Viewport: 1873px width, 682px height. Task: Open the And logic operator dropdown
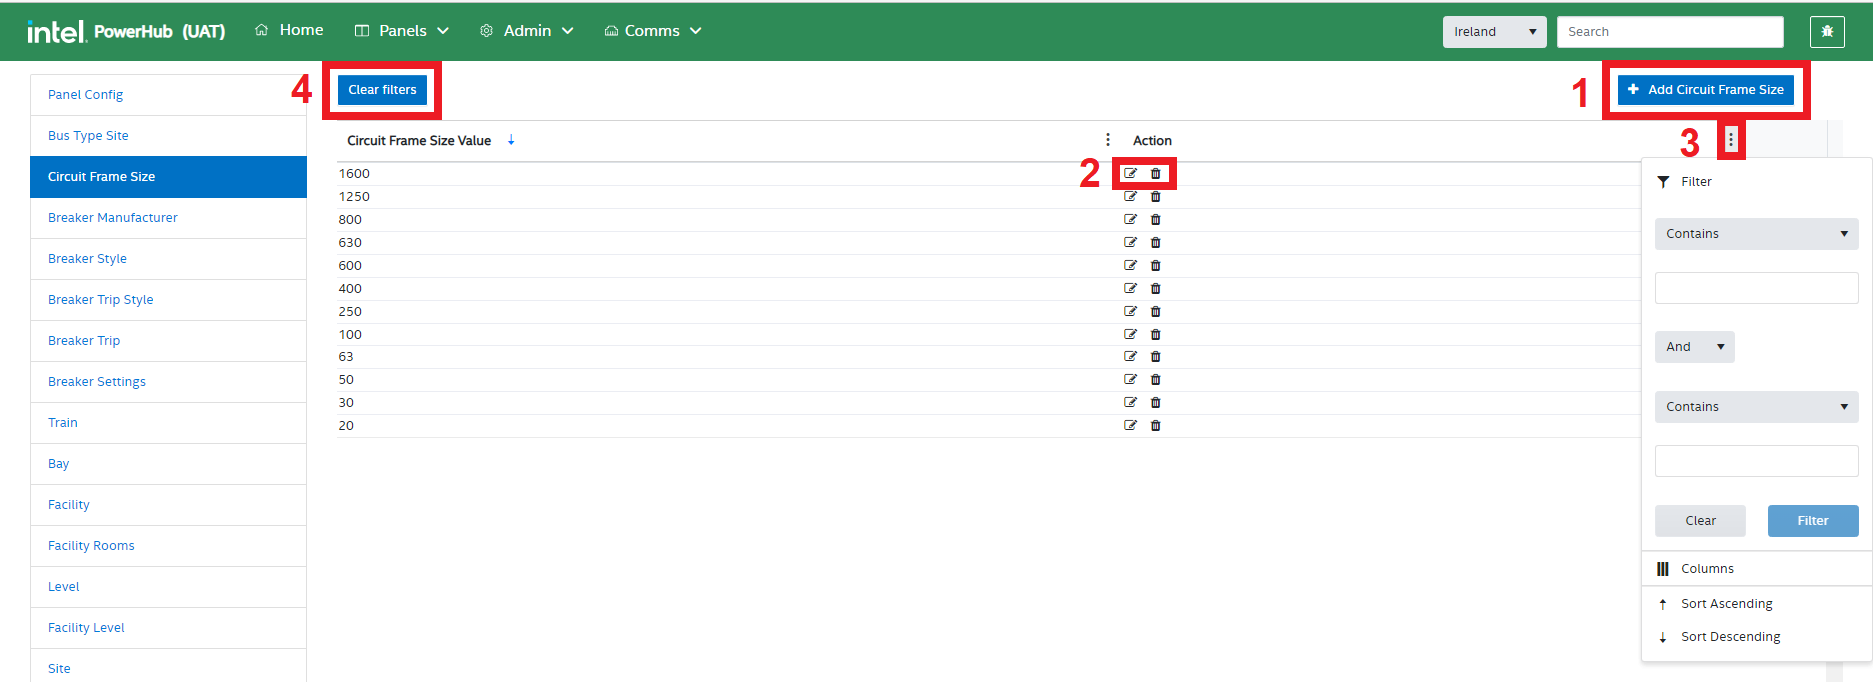[x=1694, y=347]
